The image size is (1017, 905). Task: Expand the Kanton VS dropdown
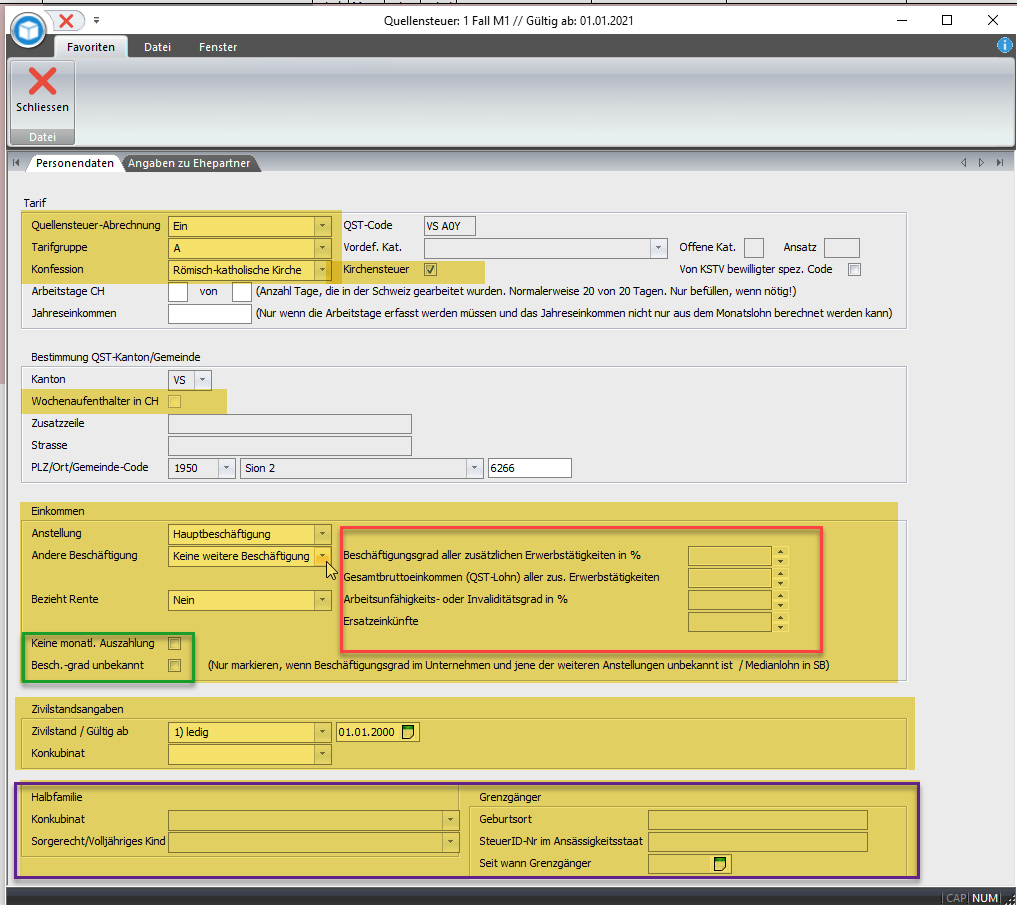203,380
